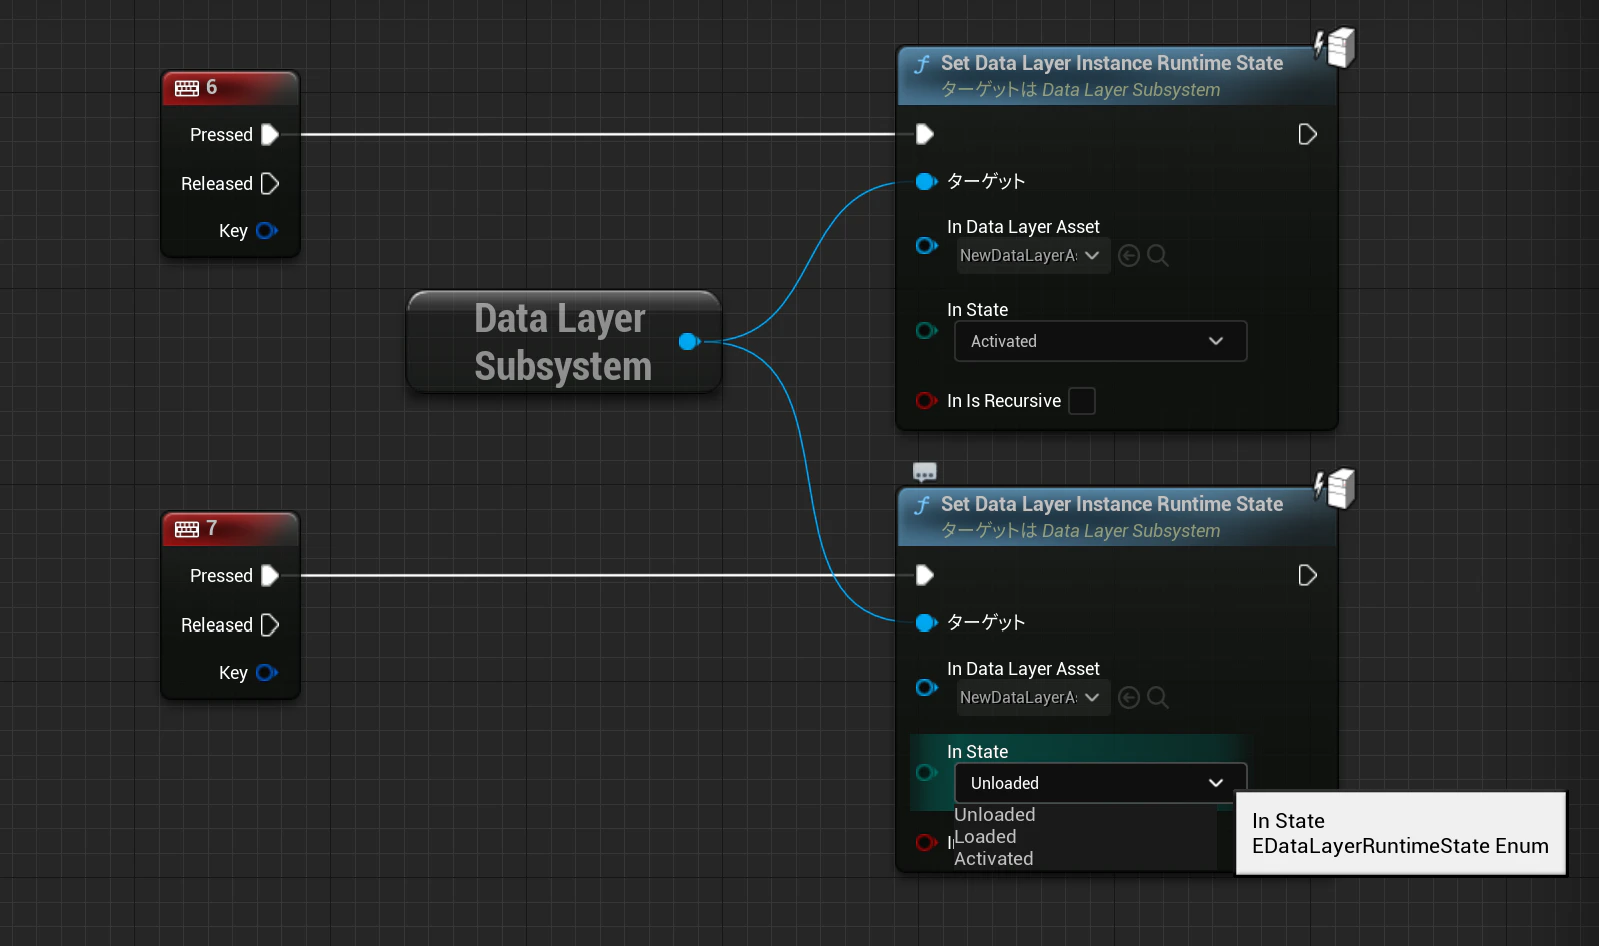Open the Activated In State dropdown
1599x946 pixels.
click(1101, 341)
